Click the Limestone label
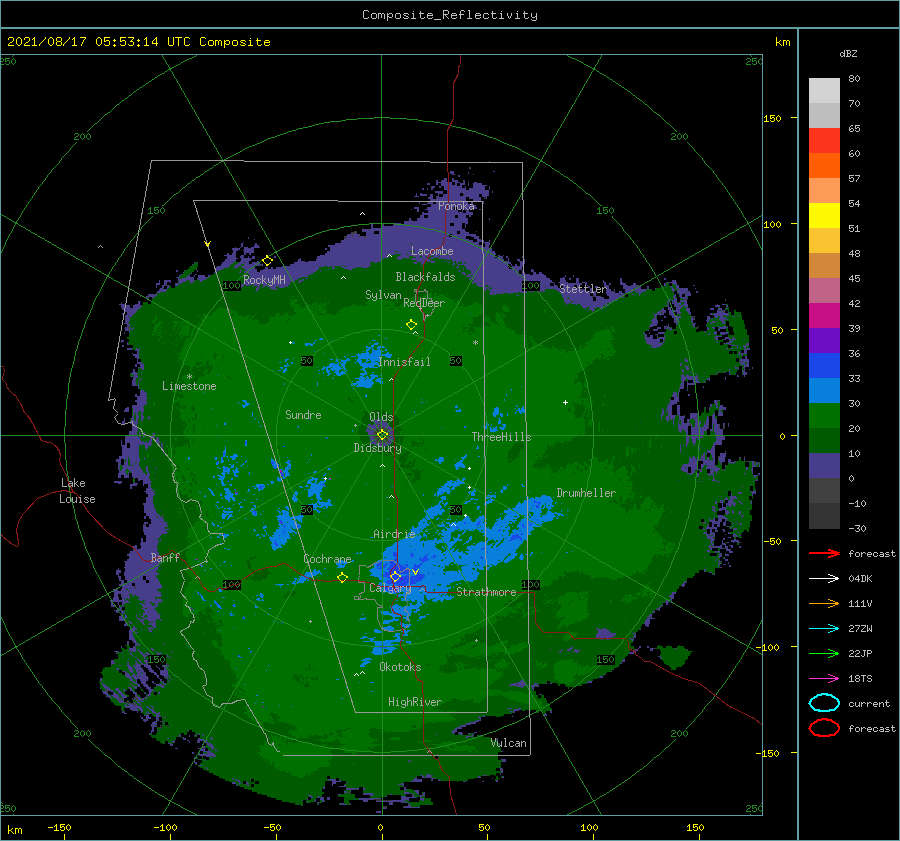 [x=189, y=386]
